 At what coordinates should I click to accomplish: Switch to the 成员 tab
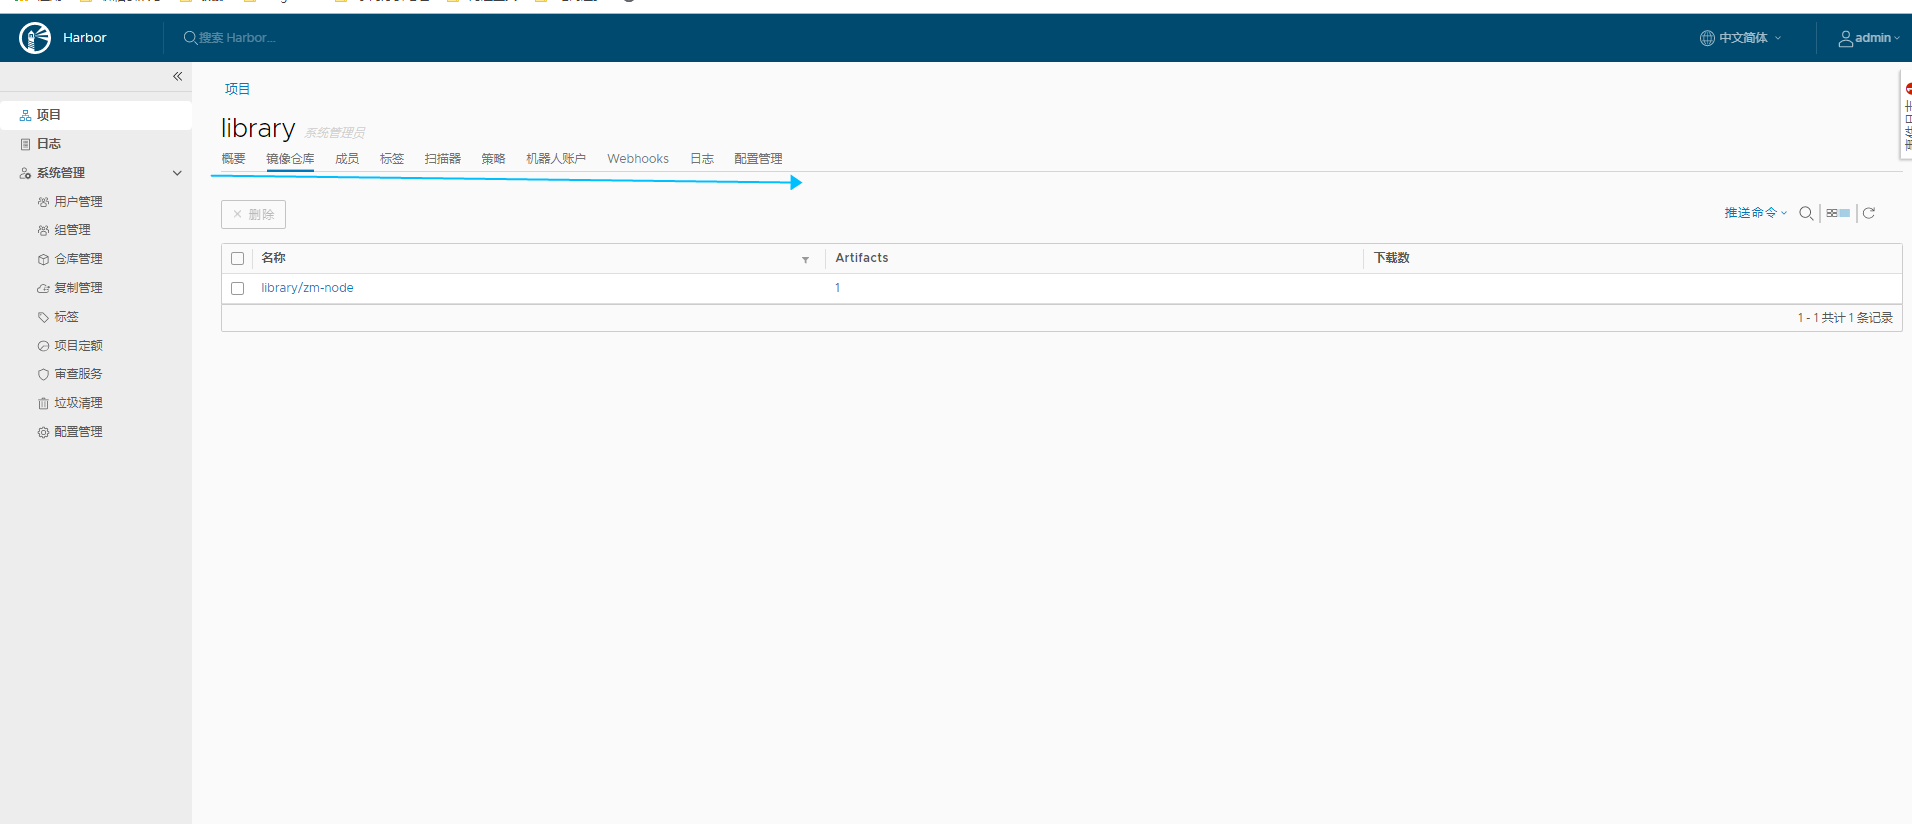point(347,159)
